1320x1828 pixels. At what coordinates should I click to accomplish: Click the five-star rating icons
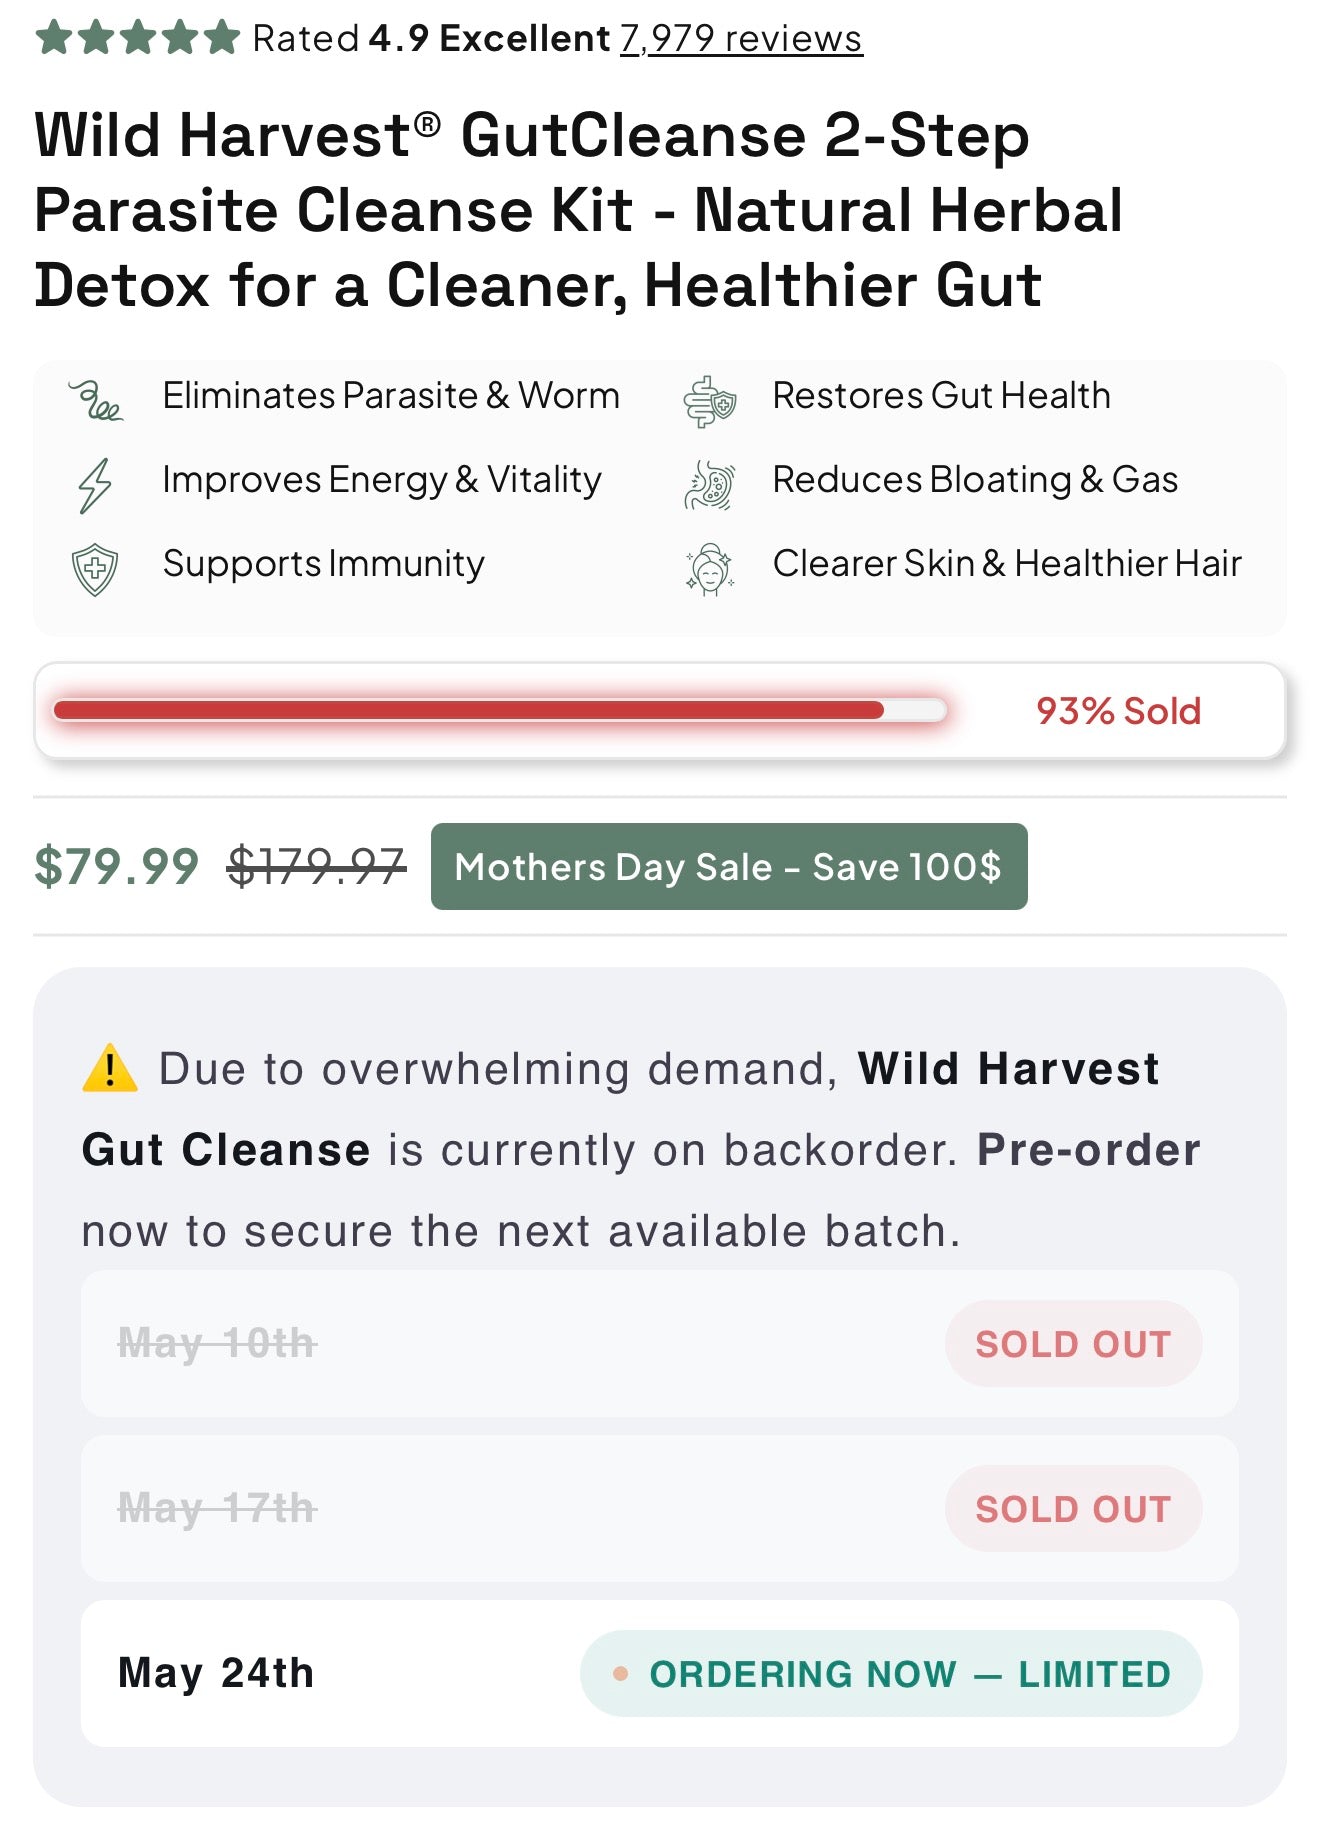(x=137, y=38)
